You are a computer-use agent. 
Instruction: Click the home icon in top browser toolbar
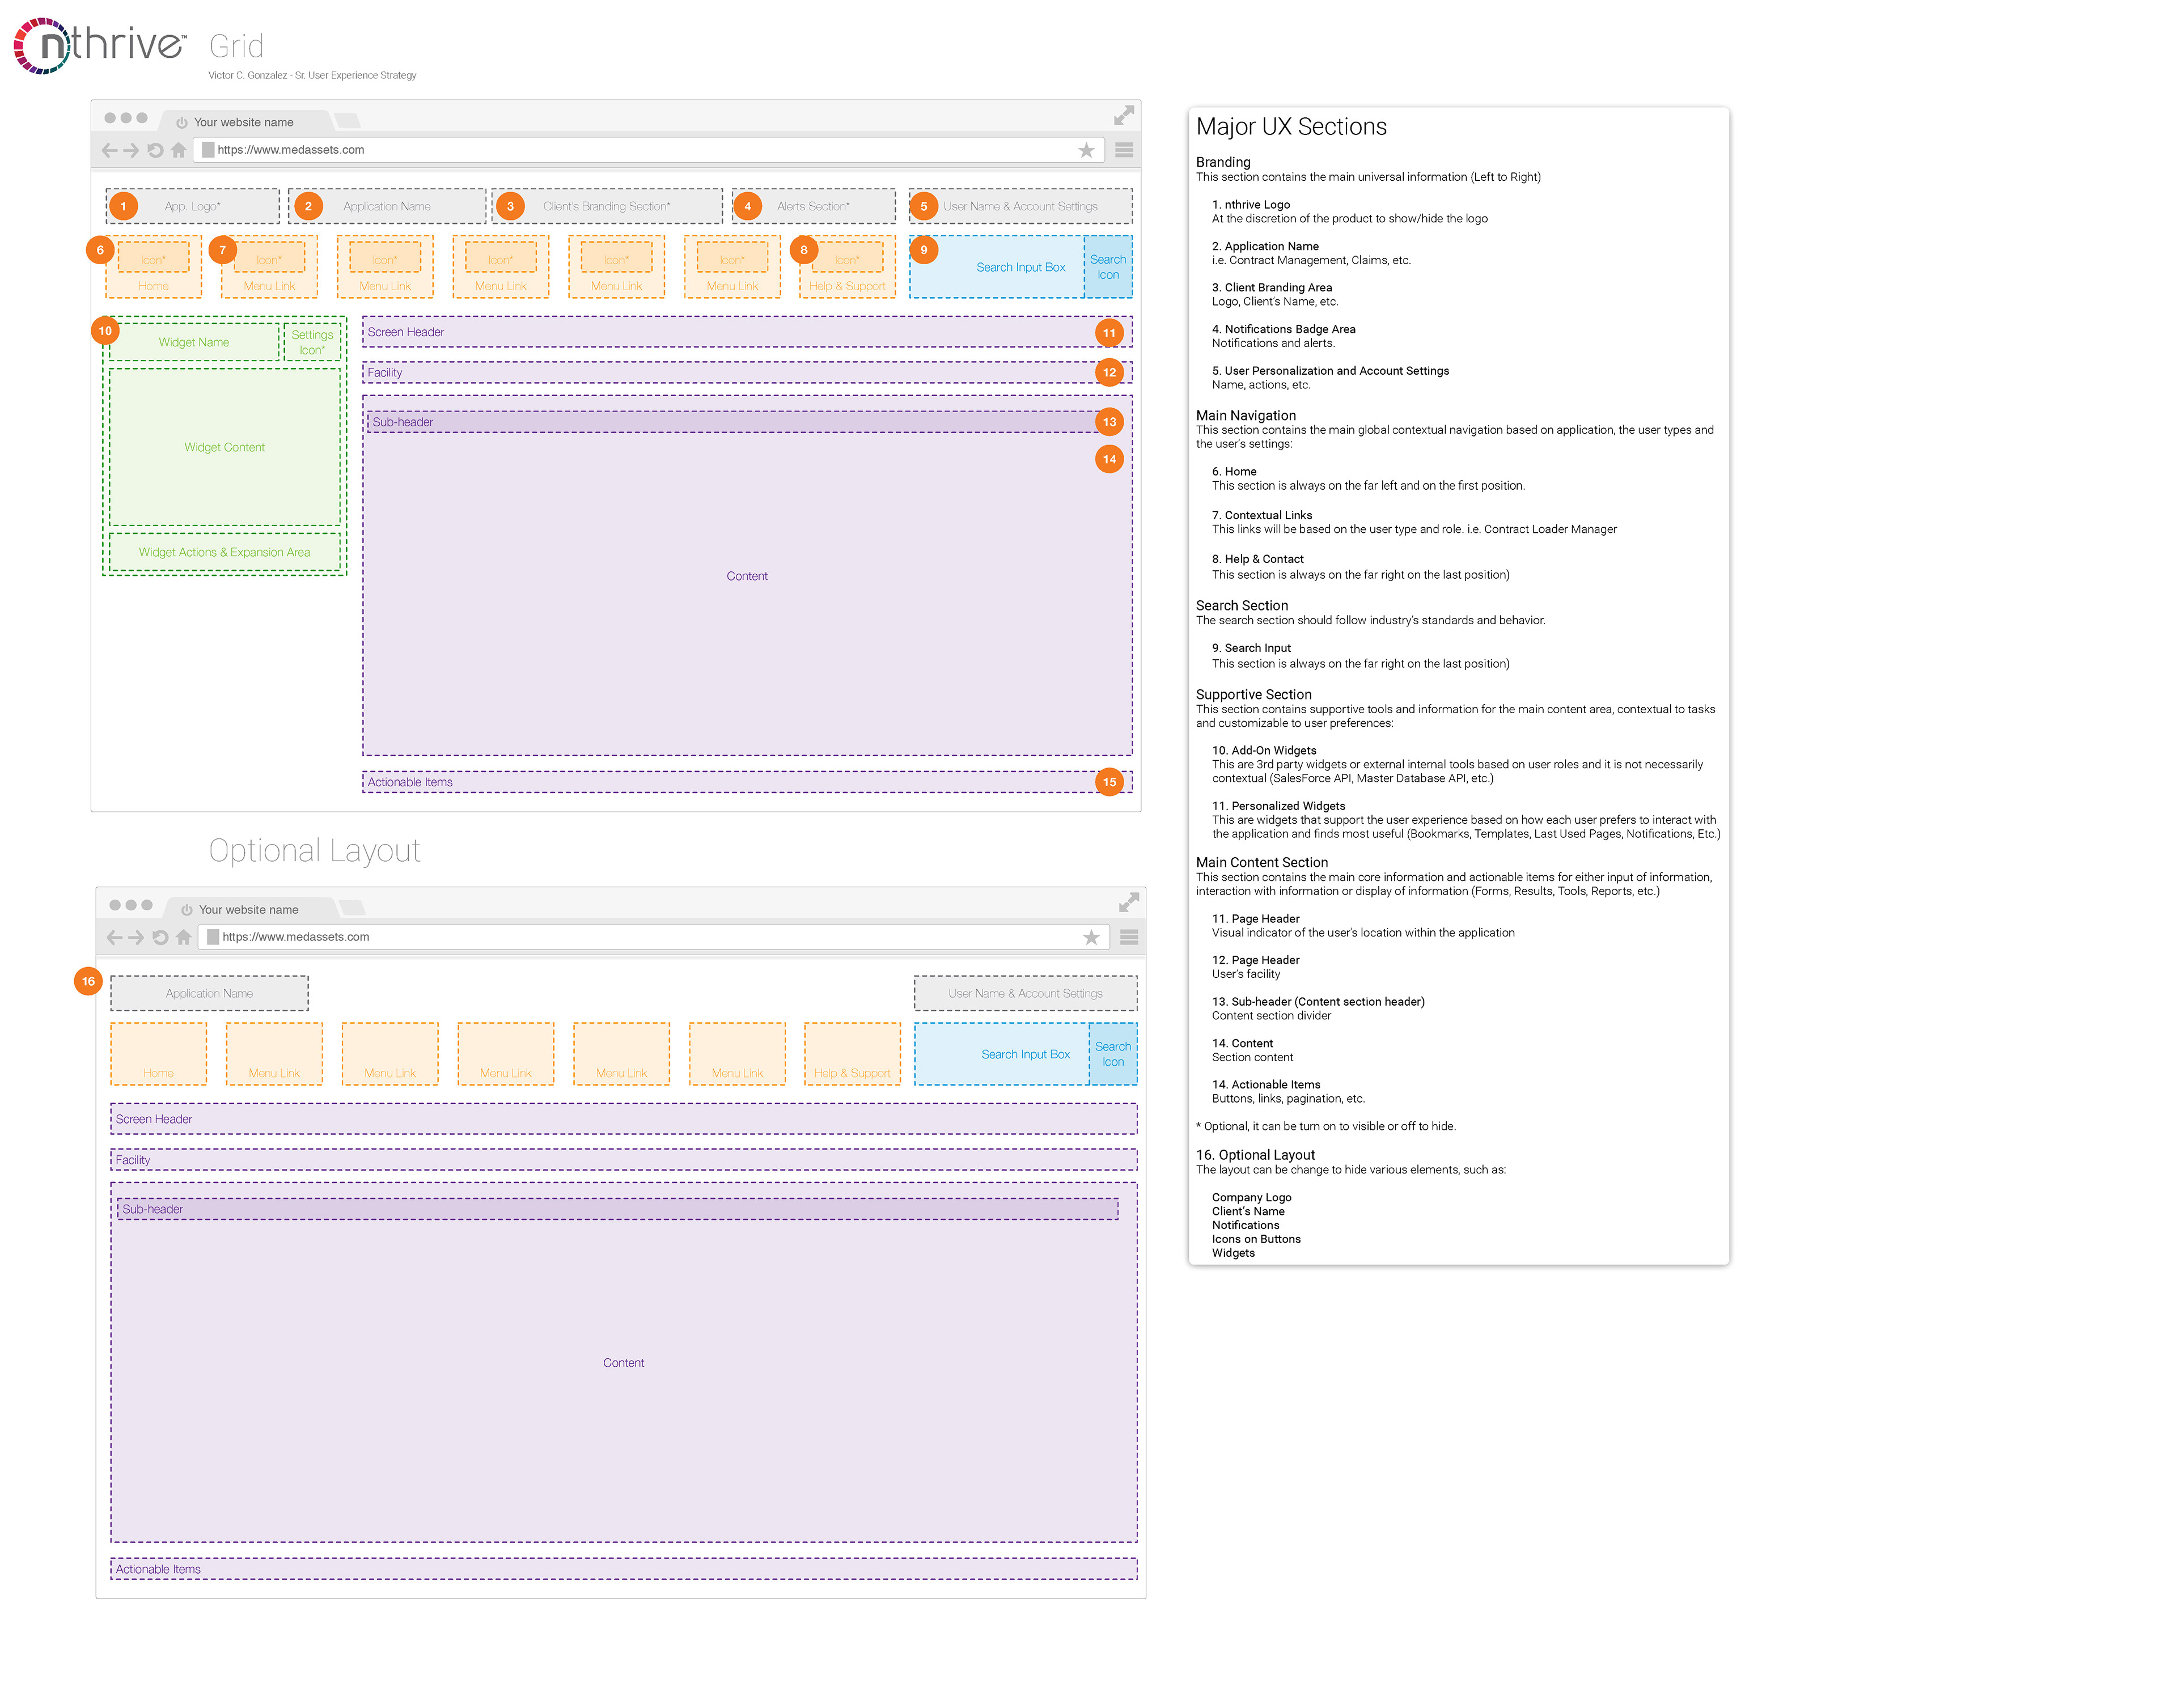tap(178, 150)
